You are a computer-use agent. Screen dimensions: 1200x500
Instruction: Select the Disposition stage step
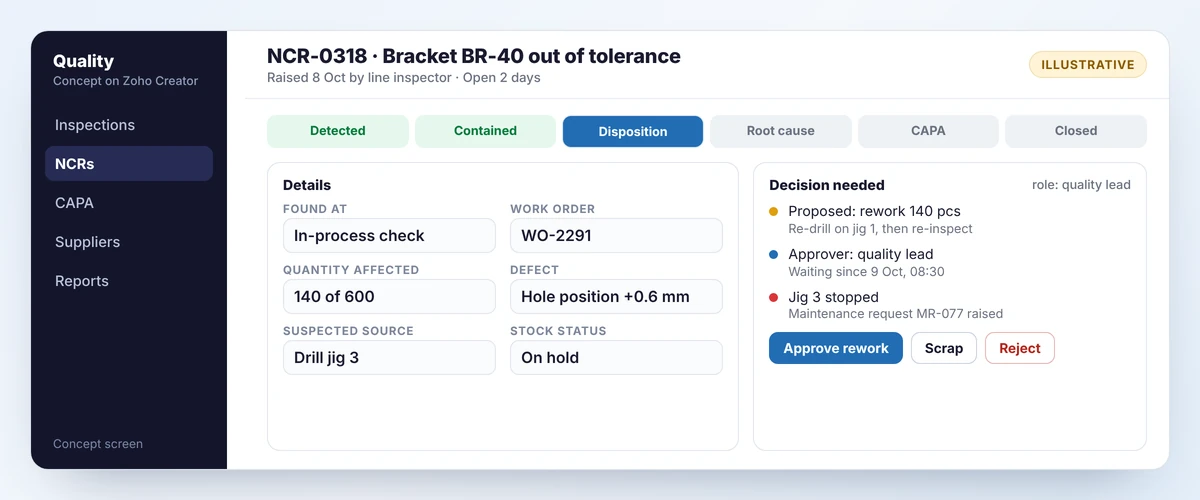click(633, 131)
